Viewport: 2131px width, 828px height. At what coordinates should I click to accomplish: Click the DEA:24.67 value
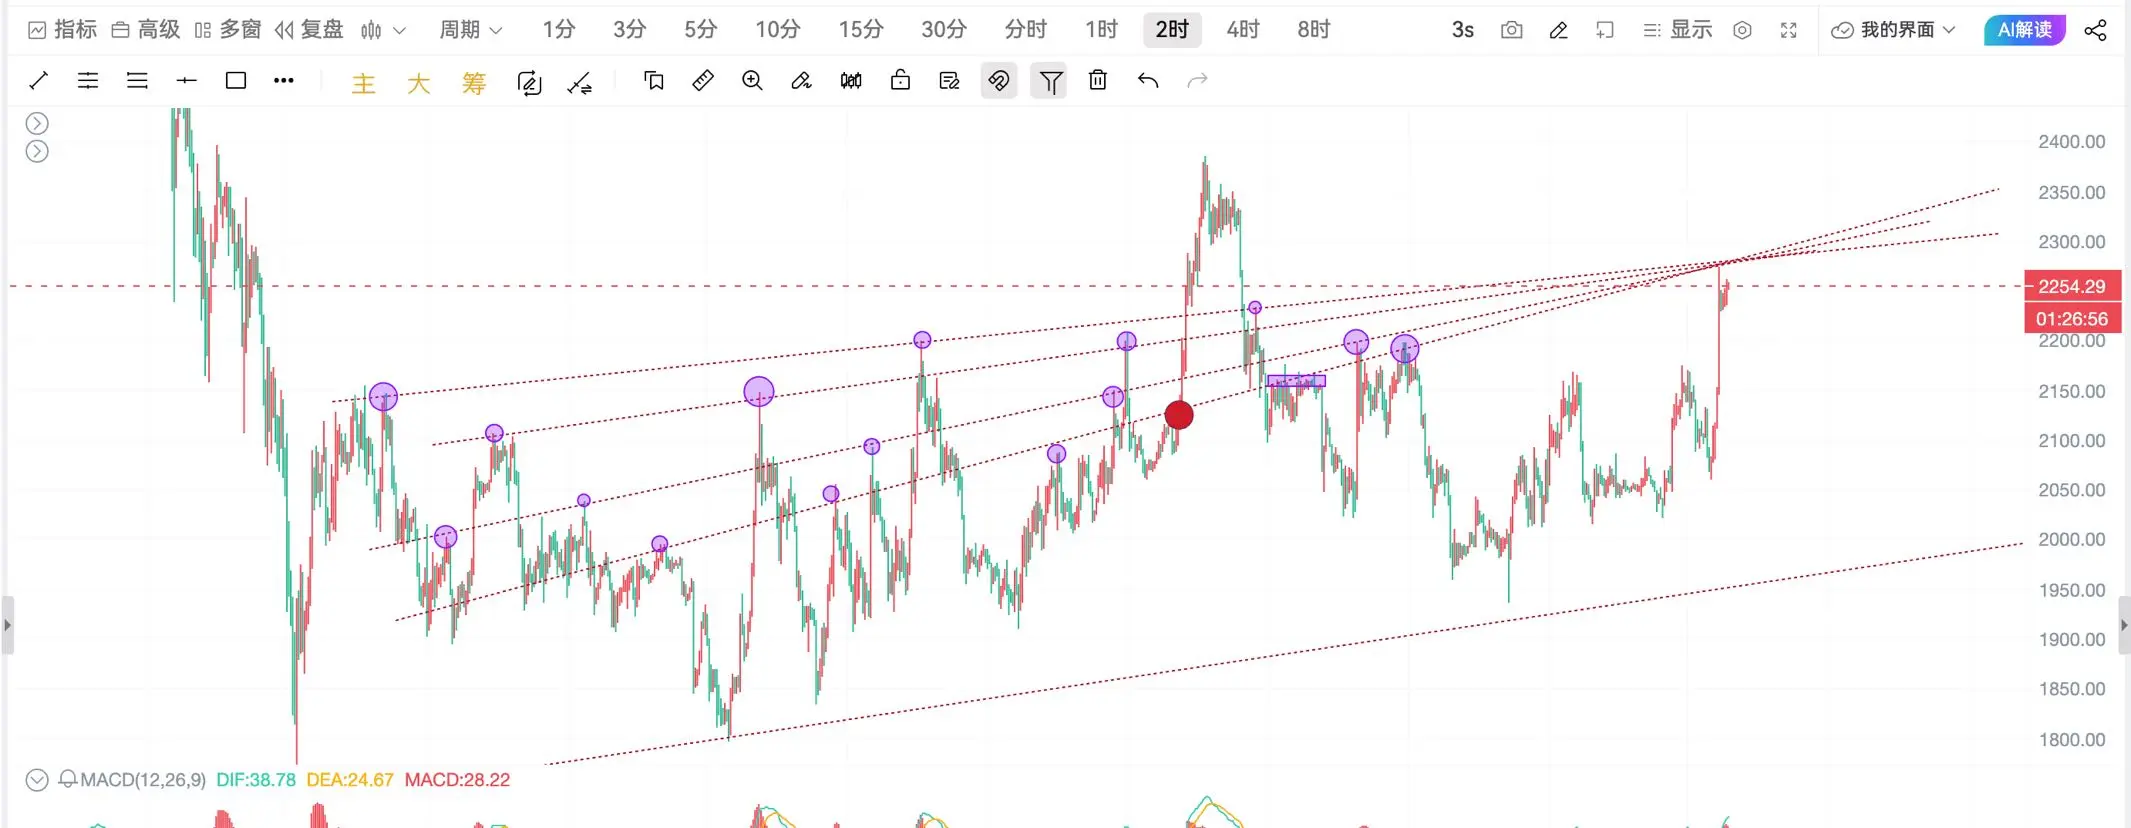click(x=350, y=780)
